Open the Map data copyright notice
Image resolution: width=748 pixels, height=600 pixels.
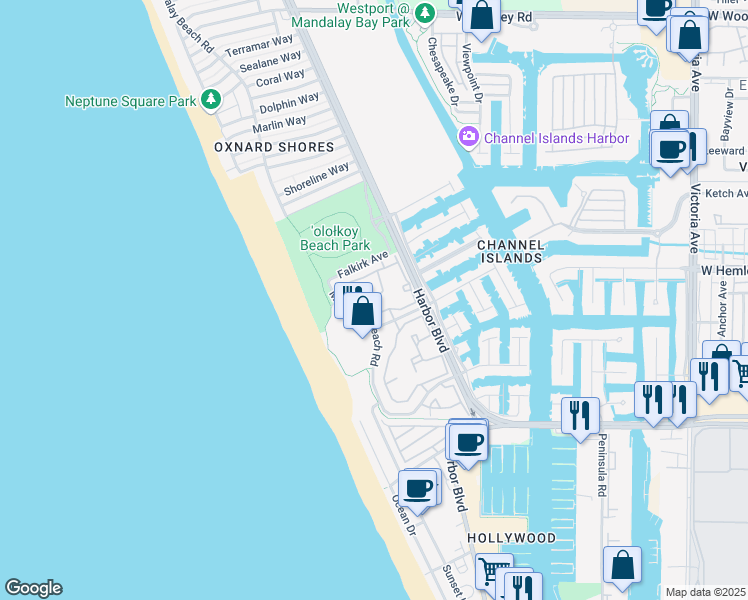[706, 592]
